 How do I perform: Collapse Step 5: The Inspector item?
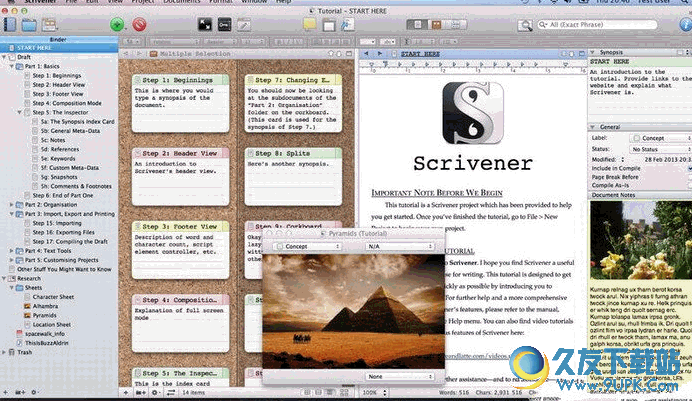[19, 112]
